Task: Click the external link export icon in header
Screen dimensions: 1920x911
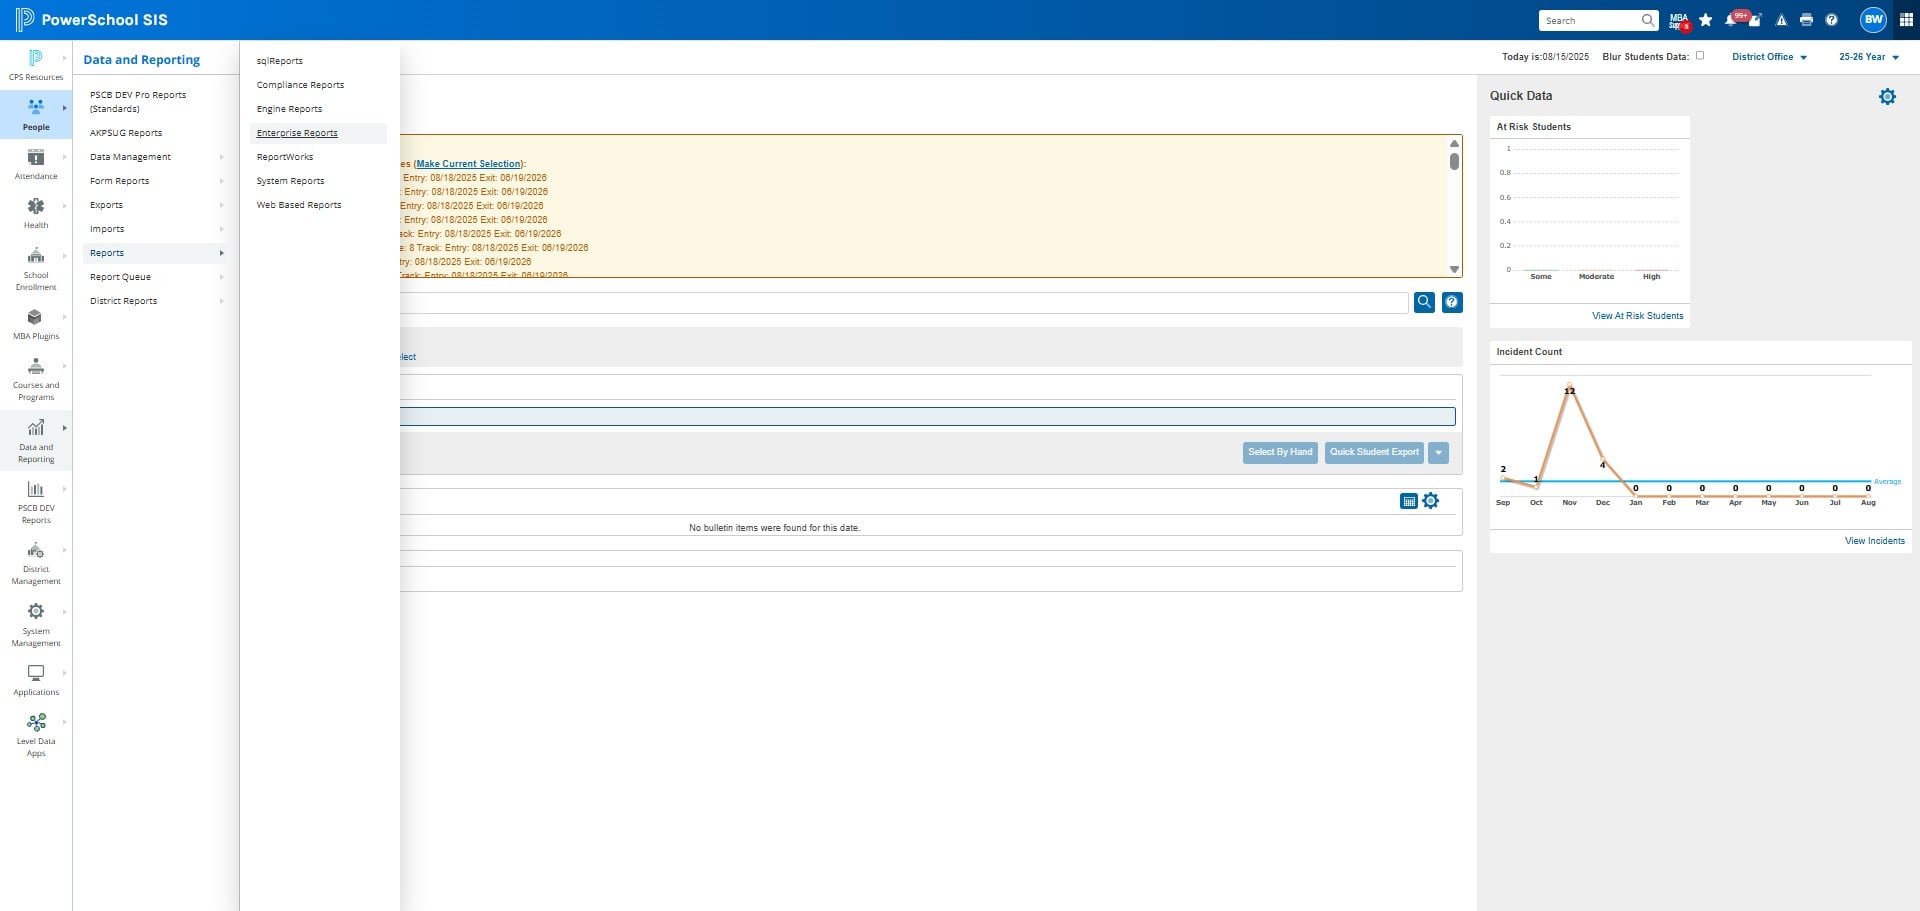Action: [1755, 20]
